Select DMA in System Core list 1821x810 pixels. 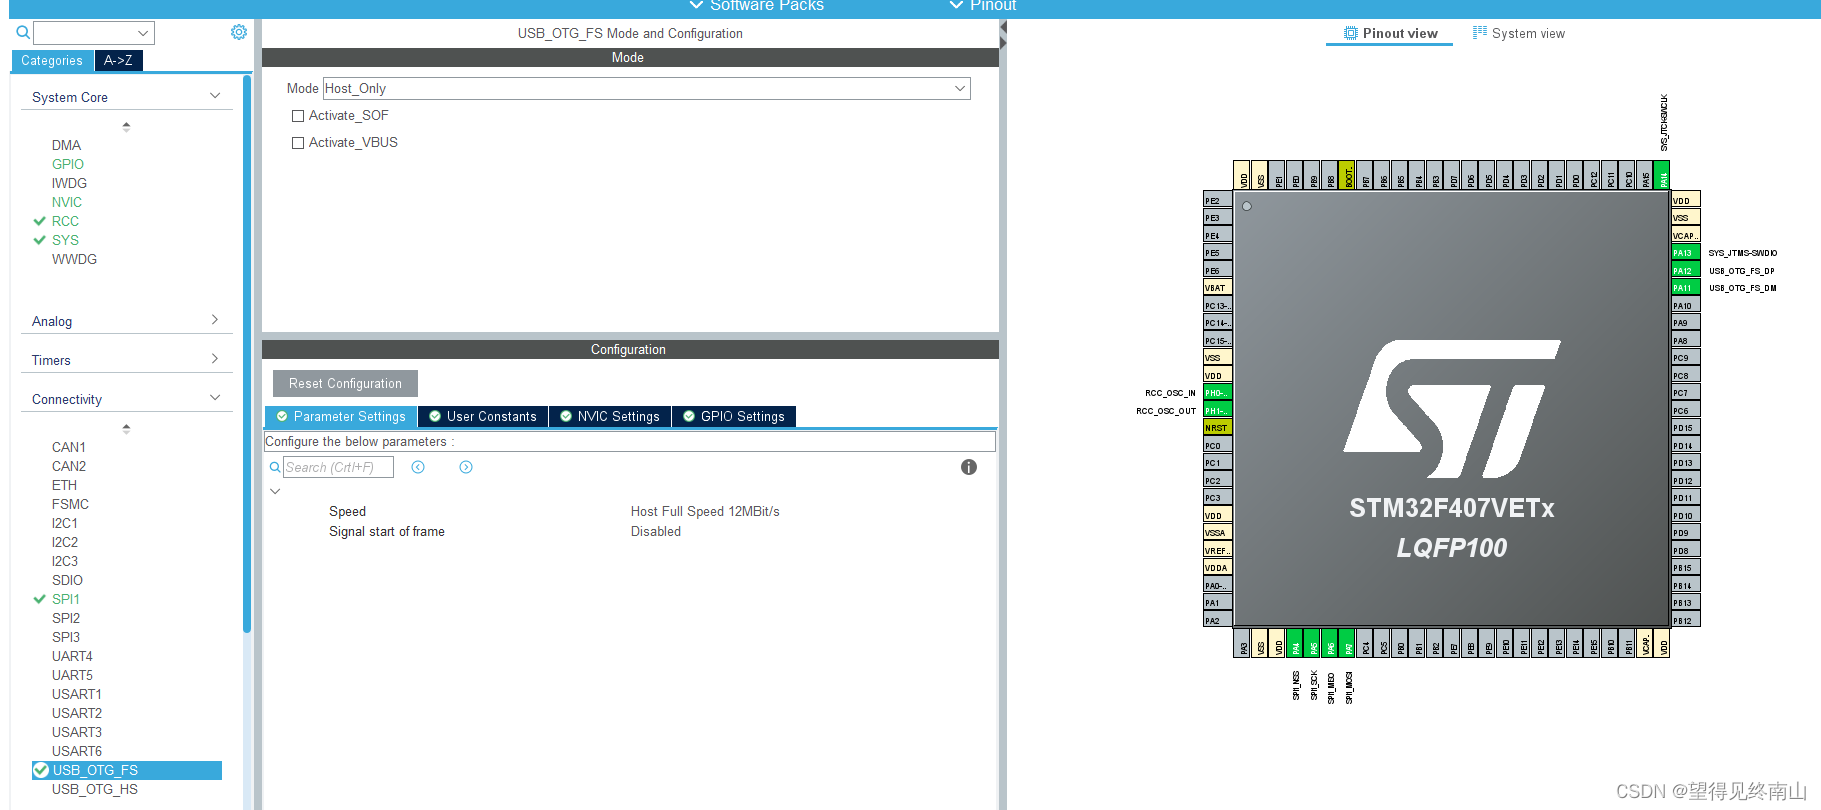66,145
